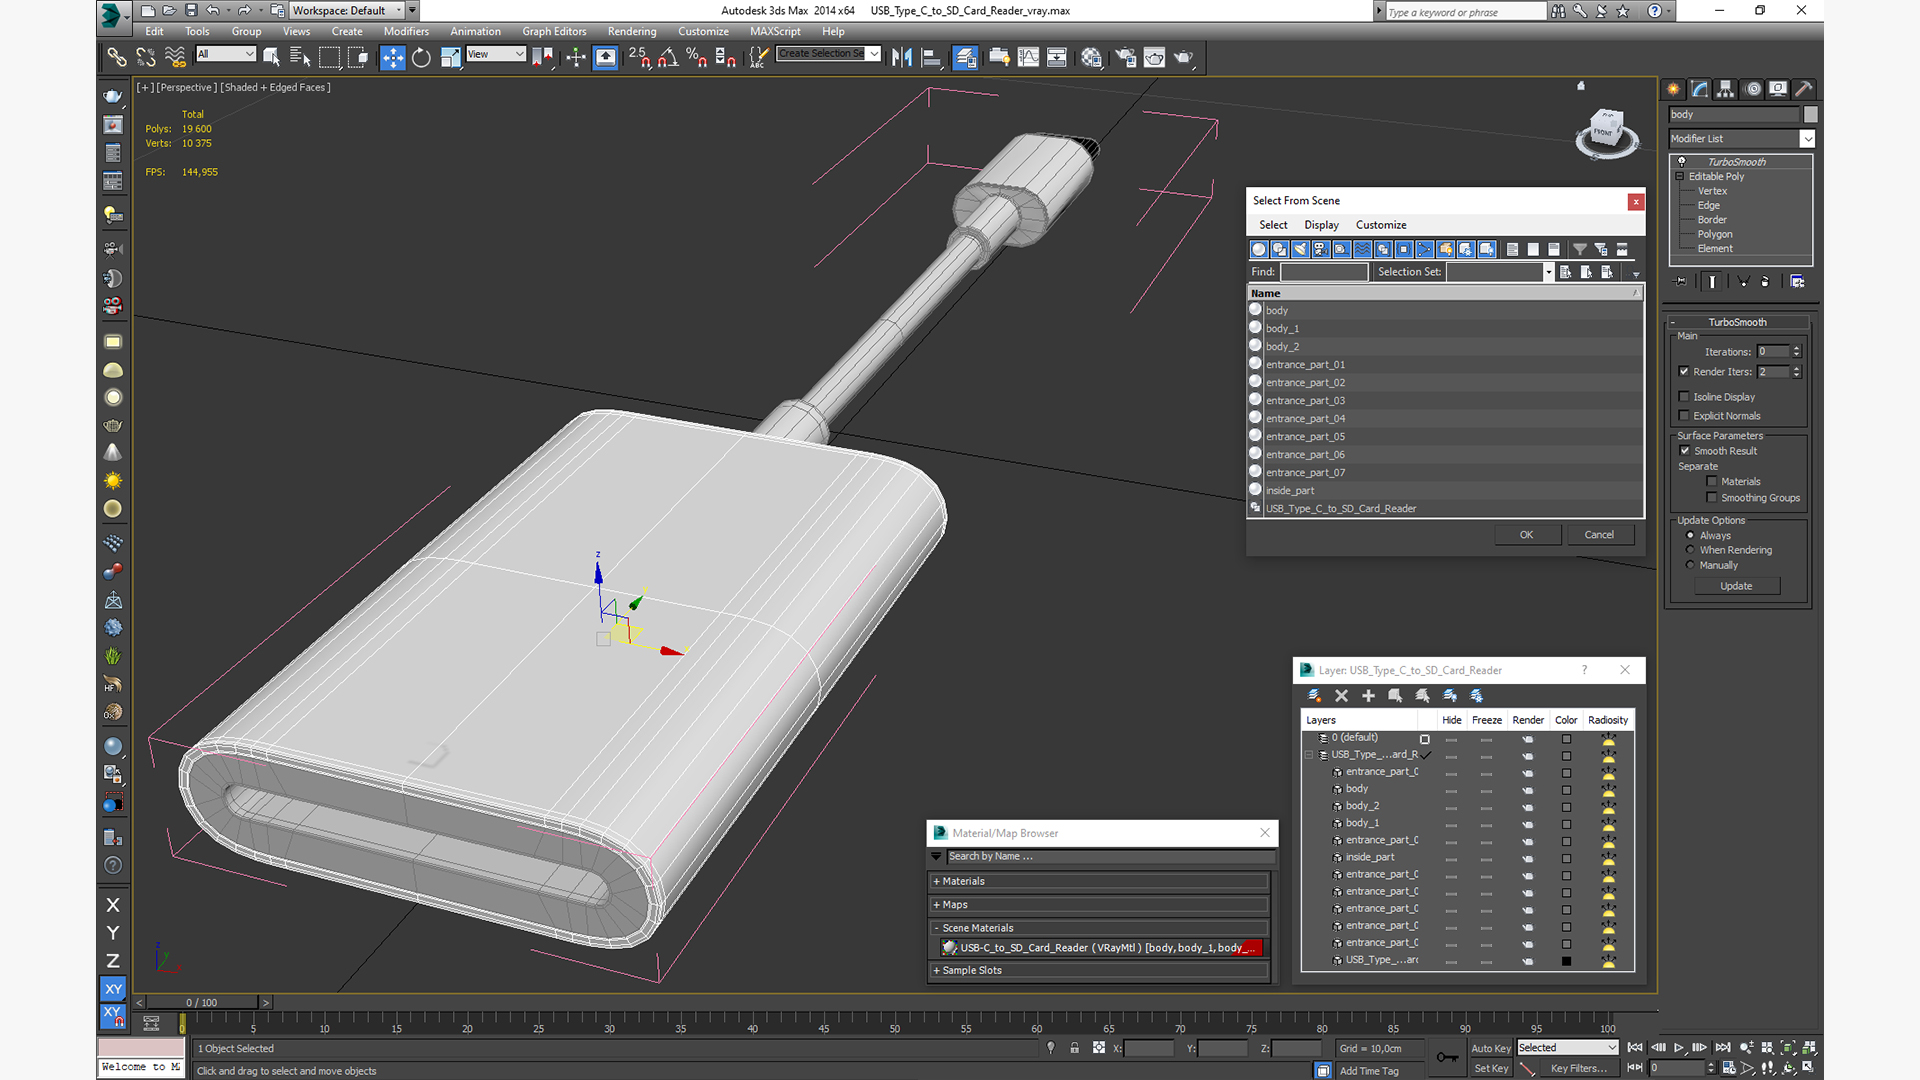Click Cancel in Select From Scene dialog
Screen dimensions: 1920x1080
[x=1599, y=535]
